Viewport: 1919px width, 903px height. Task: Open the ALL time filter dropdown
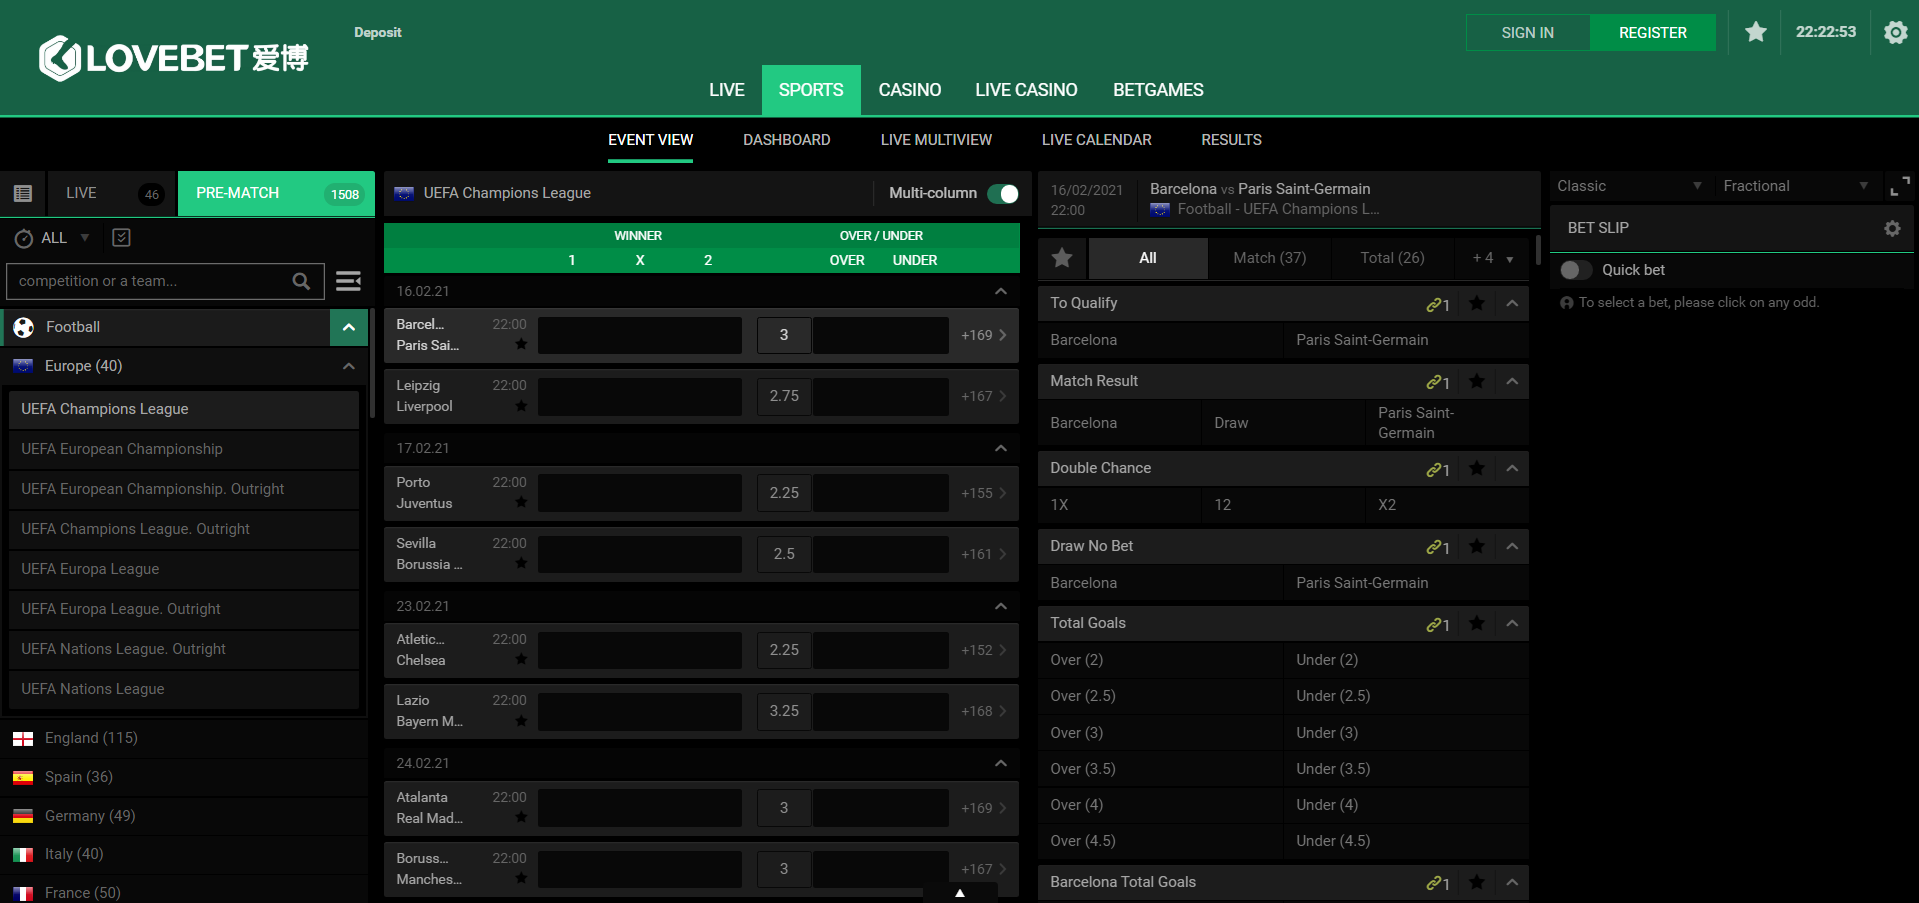(85, 238)
